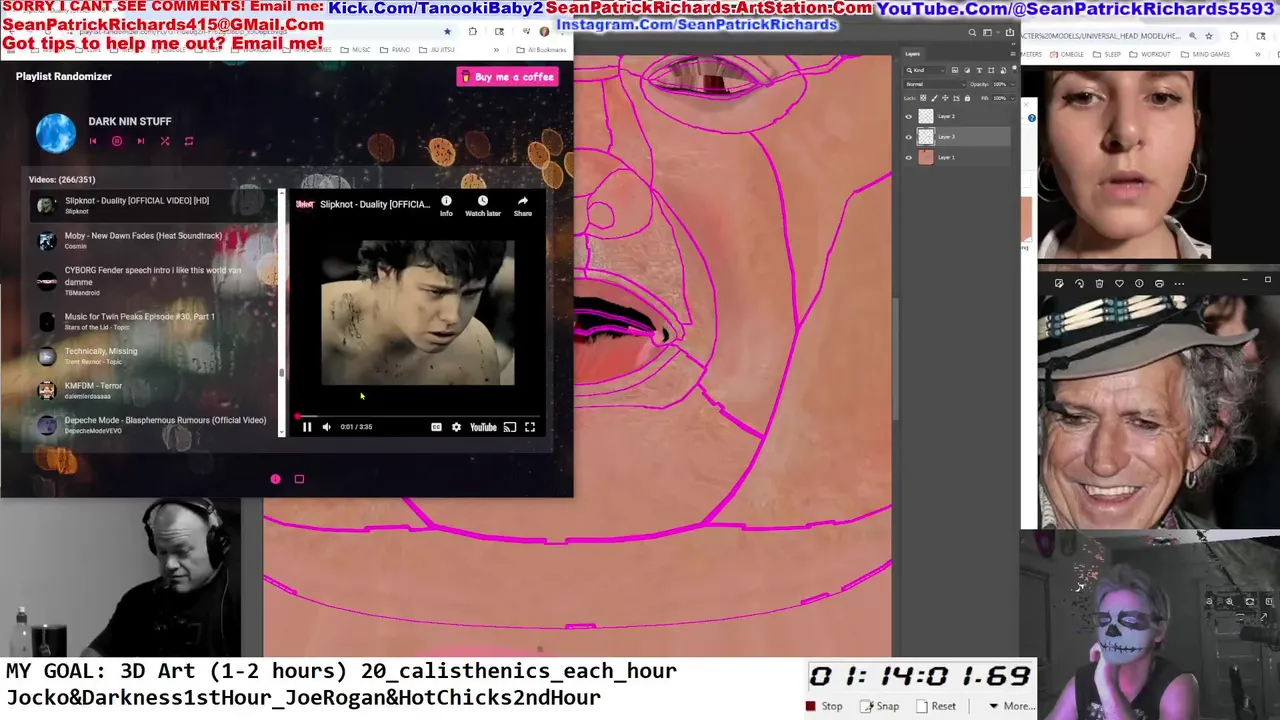
Task: Open the stopwatch More dropdown
Action: pyautogui.click(x=1011, y=706)
